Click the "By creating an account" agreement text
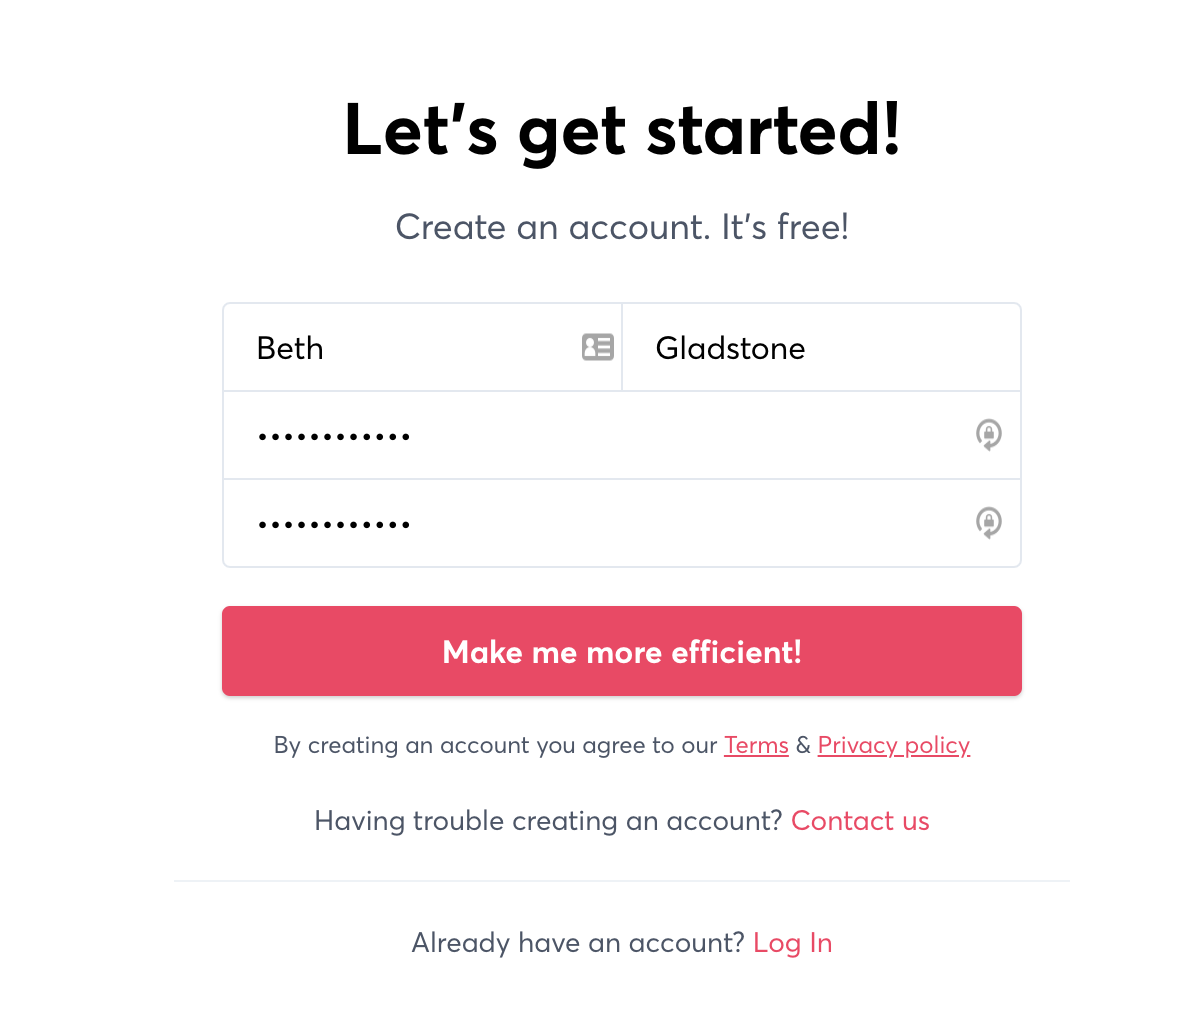 point(495,745)
